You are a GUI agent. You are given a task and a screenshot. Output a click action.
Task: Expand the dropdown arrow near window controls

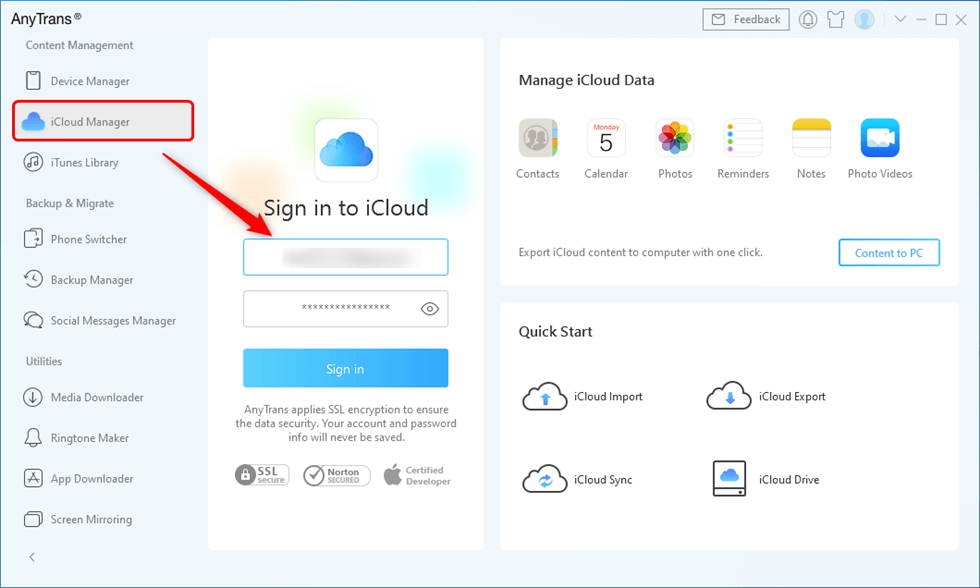click(898, 18)
